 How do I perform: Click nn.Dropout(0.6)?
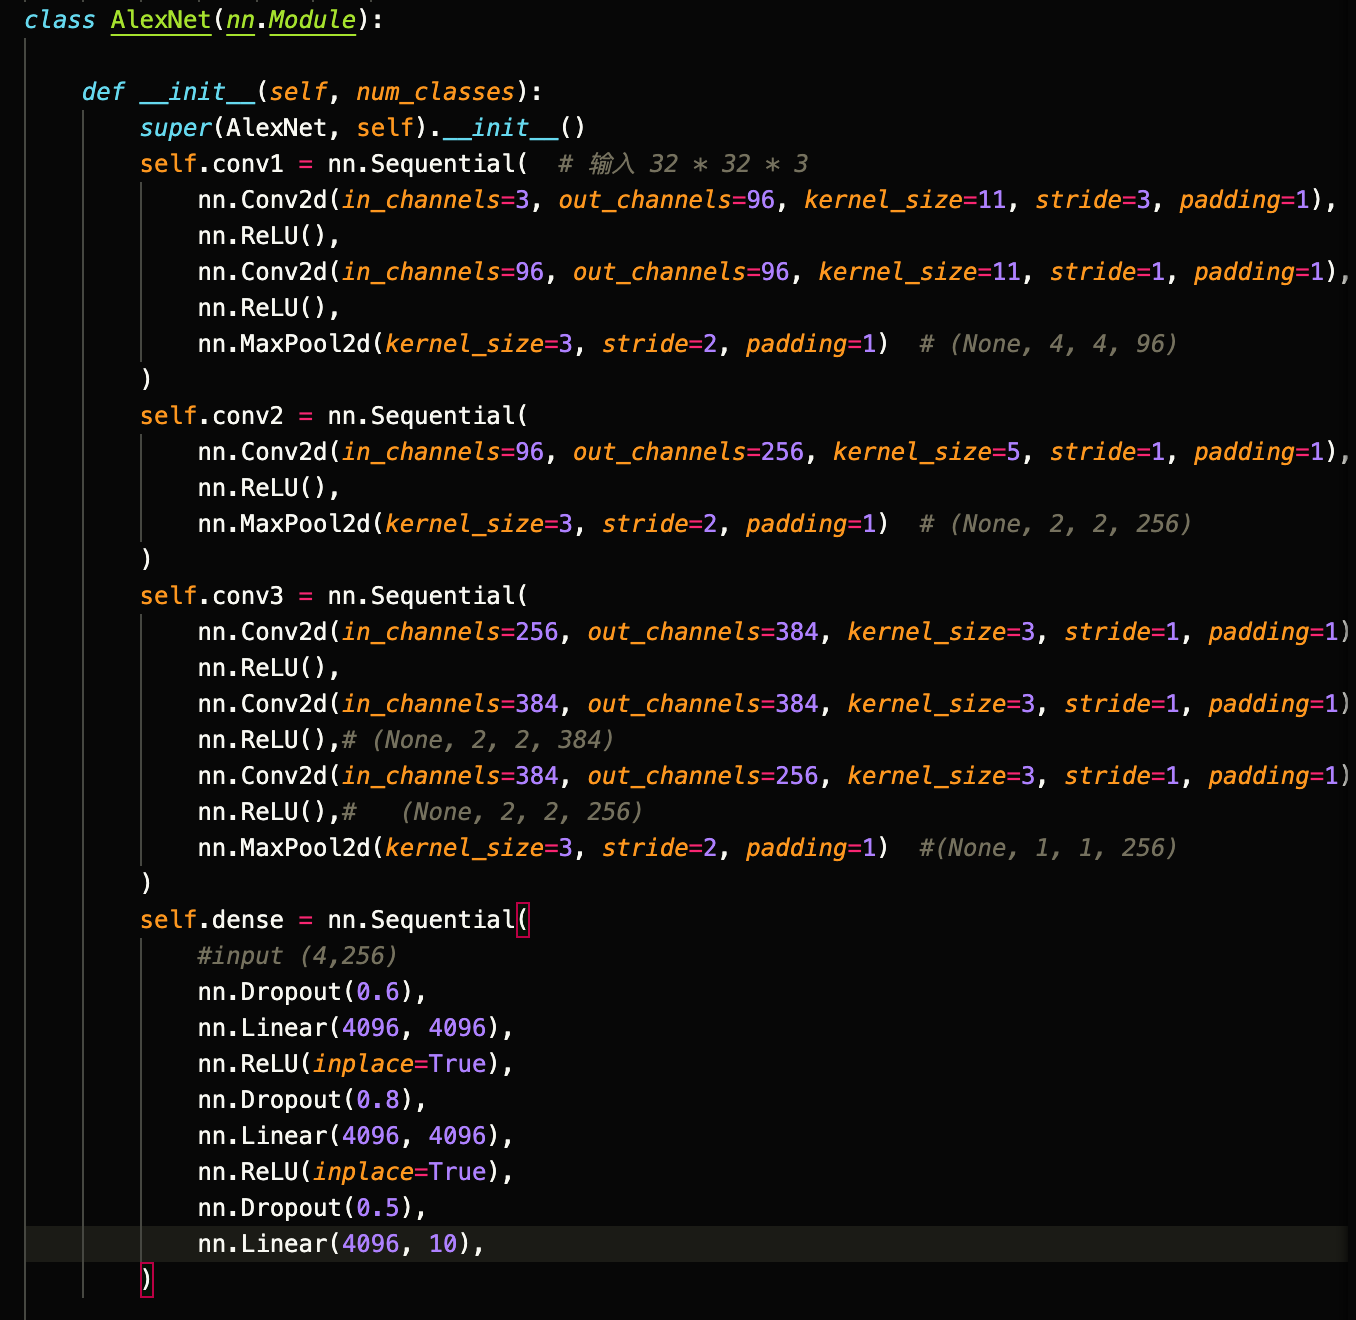pos(312,992)
